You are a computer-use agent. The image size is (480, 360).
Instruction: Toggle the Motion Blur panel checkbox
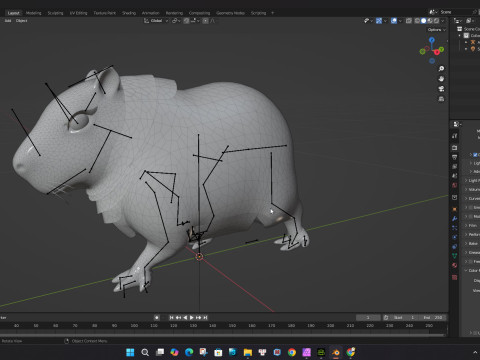pos(471,216)
